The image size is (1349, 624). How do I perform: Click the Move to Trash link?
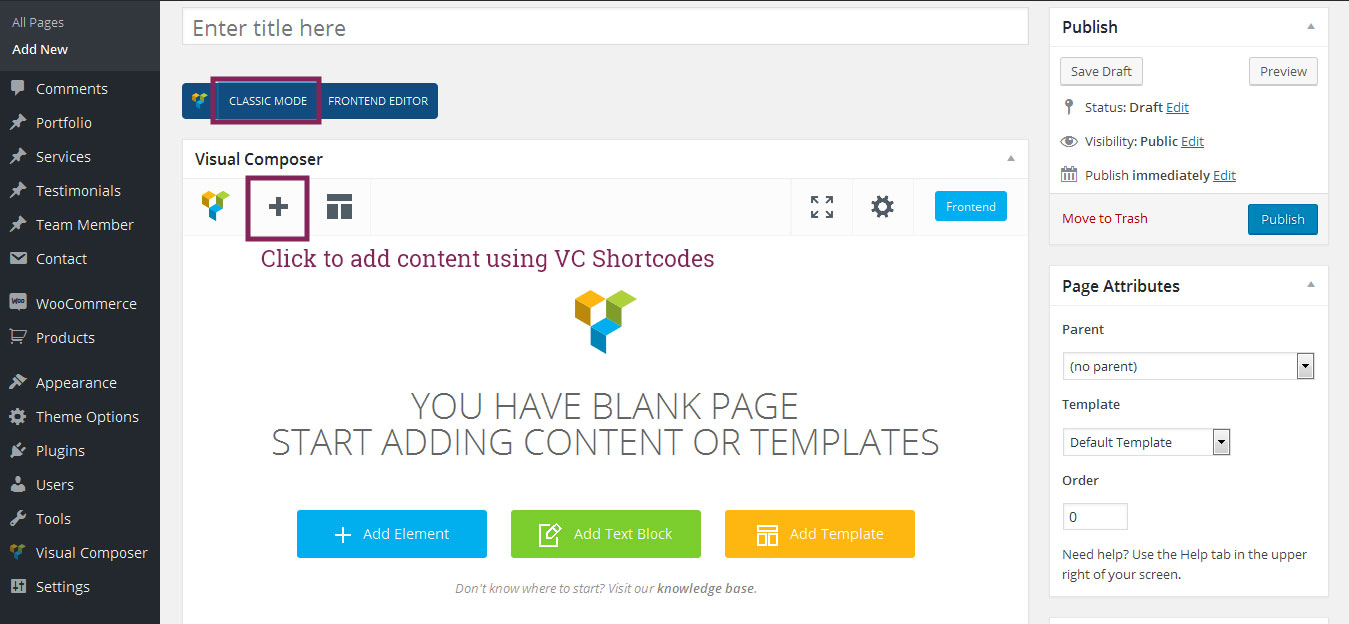coord(1104,219)
